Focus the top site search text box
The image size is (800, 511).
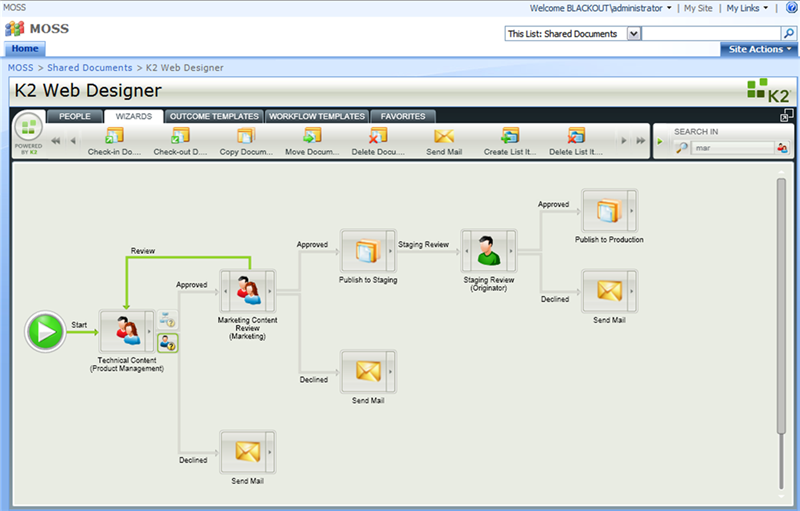pyautogui.click(x=711, y=34)
